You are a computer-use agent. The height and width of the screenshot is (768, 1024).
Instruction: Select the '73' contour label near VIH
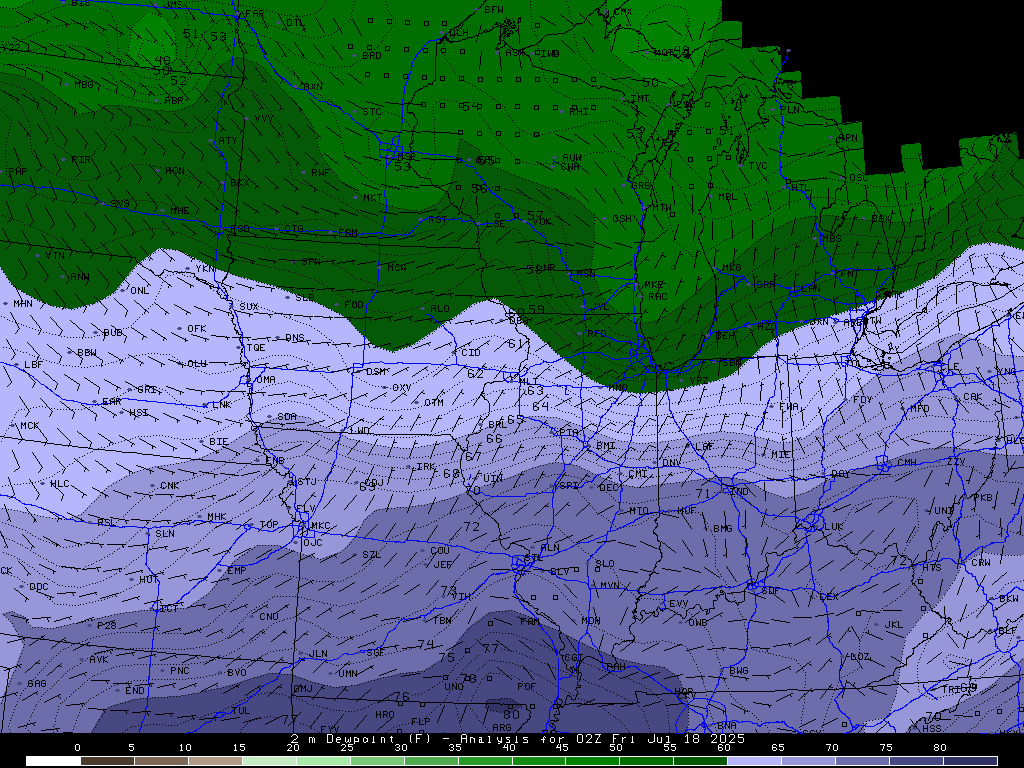449,590
